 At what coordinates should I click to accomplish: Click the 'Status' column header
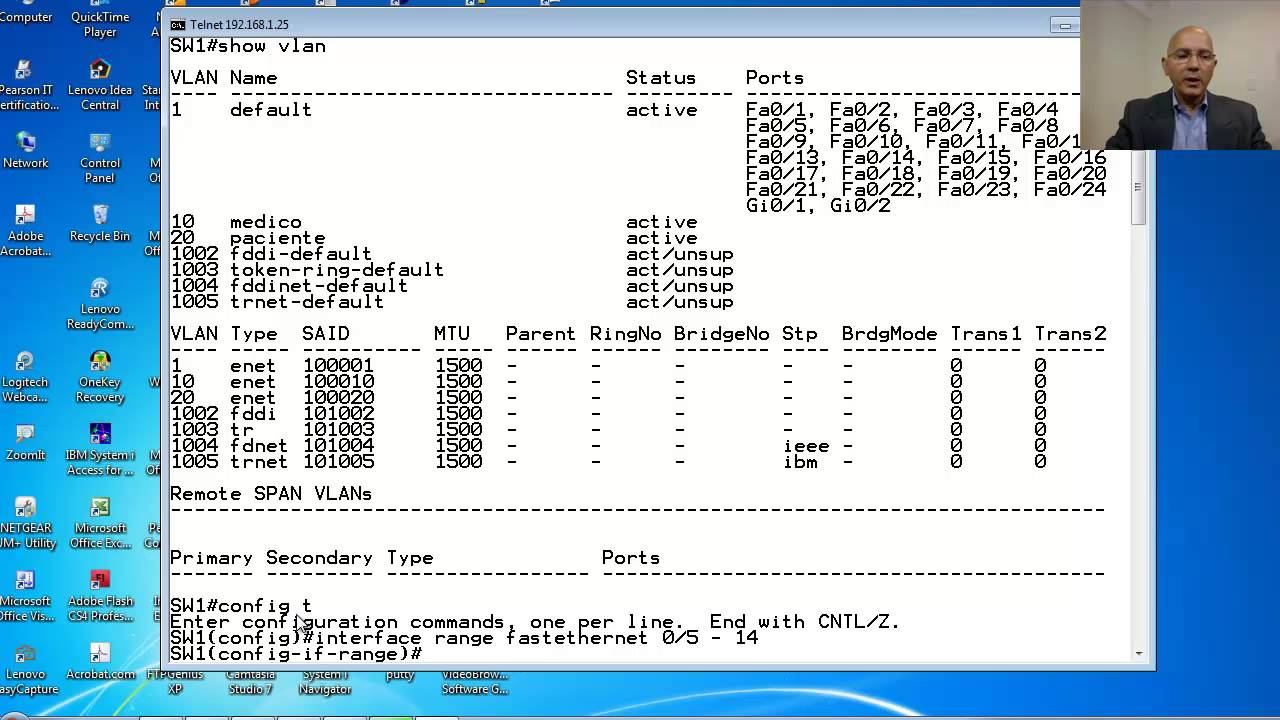click(661, 78)
